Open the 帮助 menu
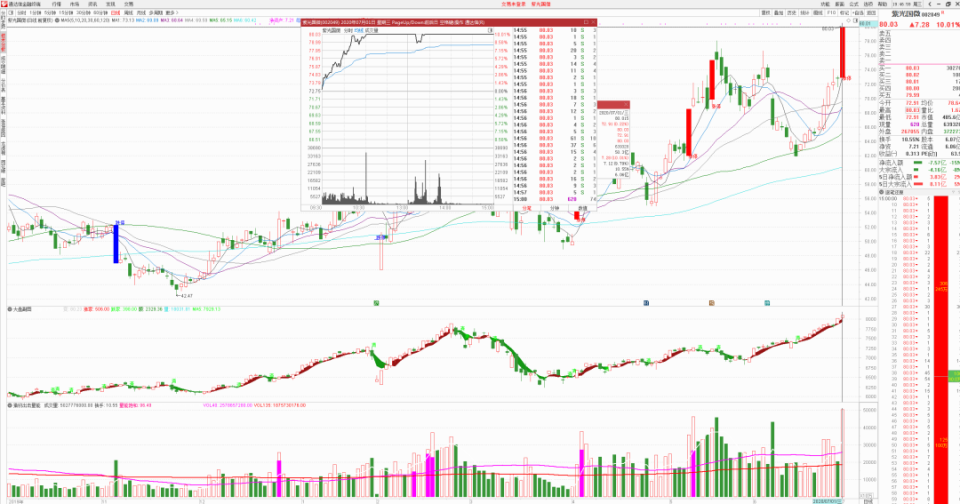 (882, 4)
